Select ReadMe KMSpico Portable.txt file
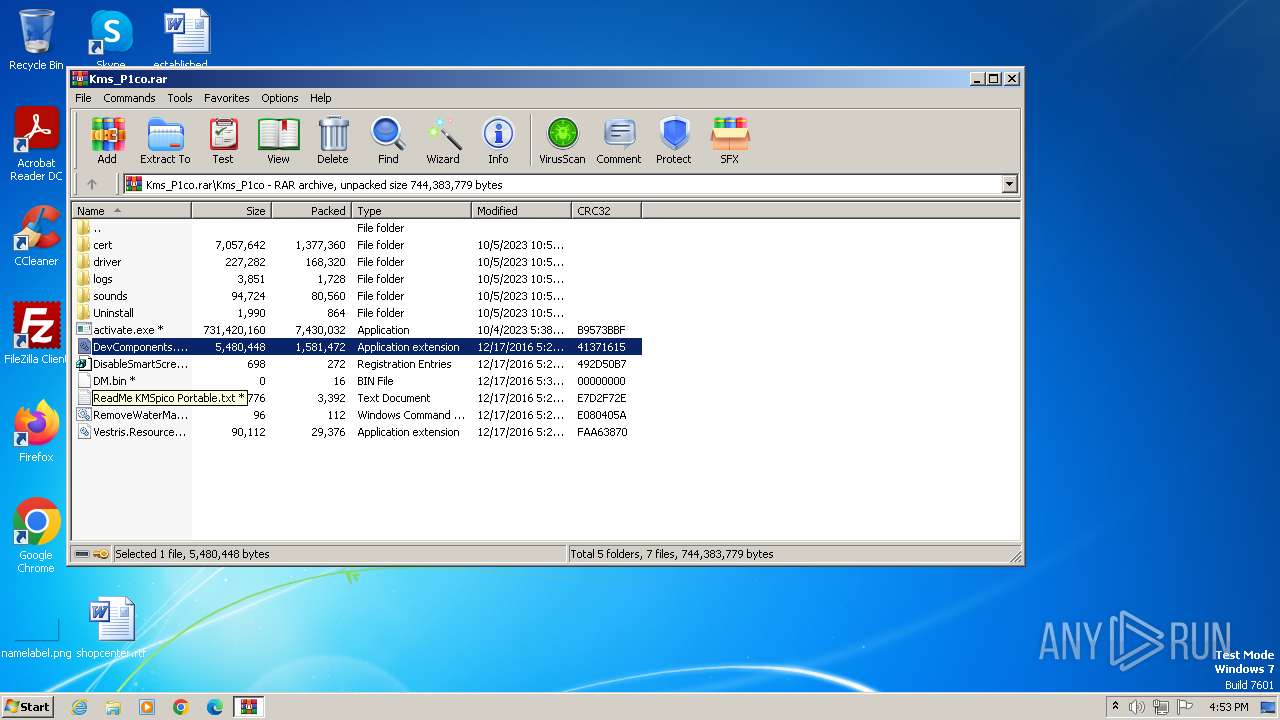The image size is (1280, 720). pos(357,398)
